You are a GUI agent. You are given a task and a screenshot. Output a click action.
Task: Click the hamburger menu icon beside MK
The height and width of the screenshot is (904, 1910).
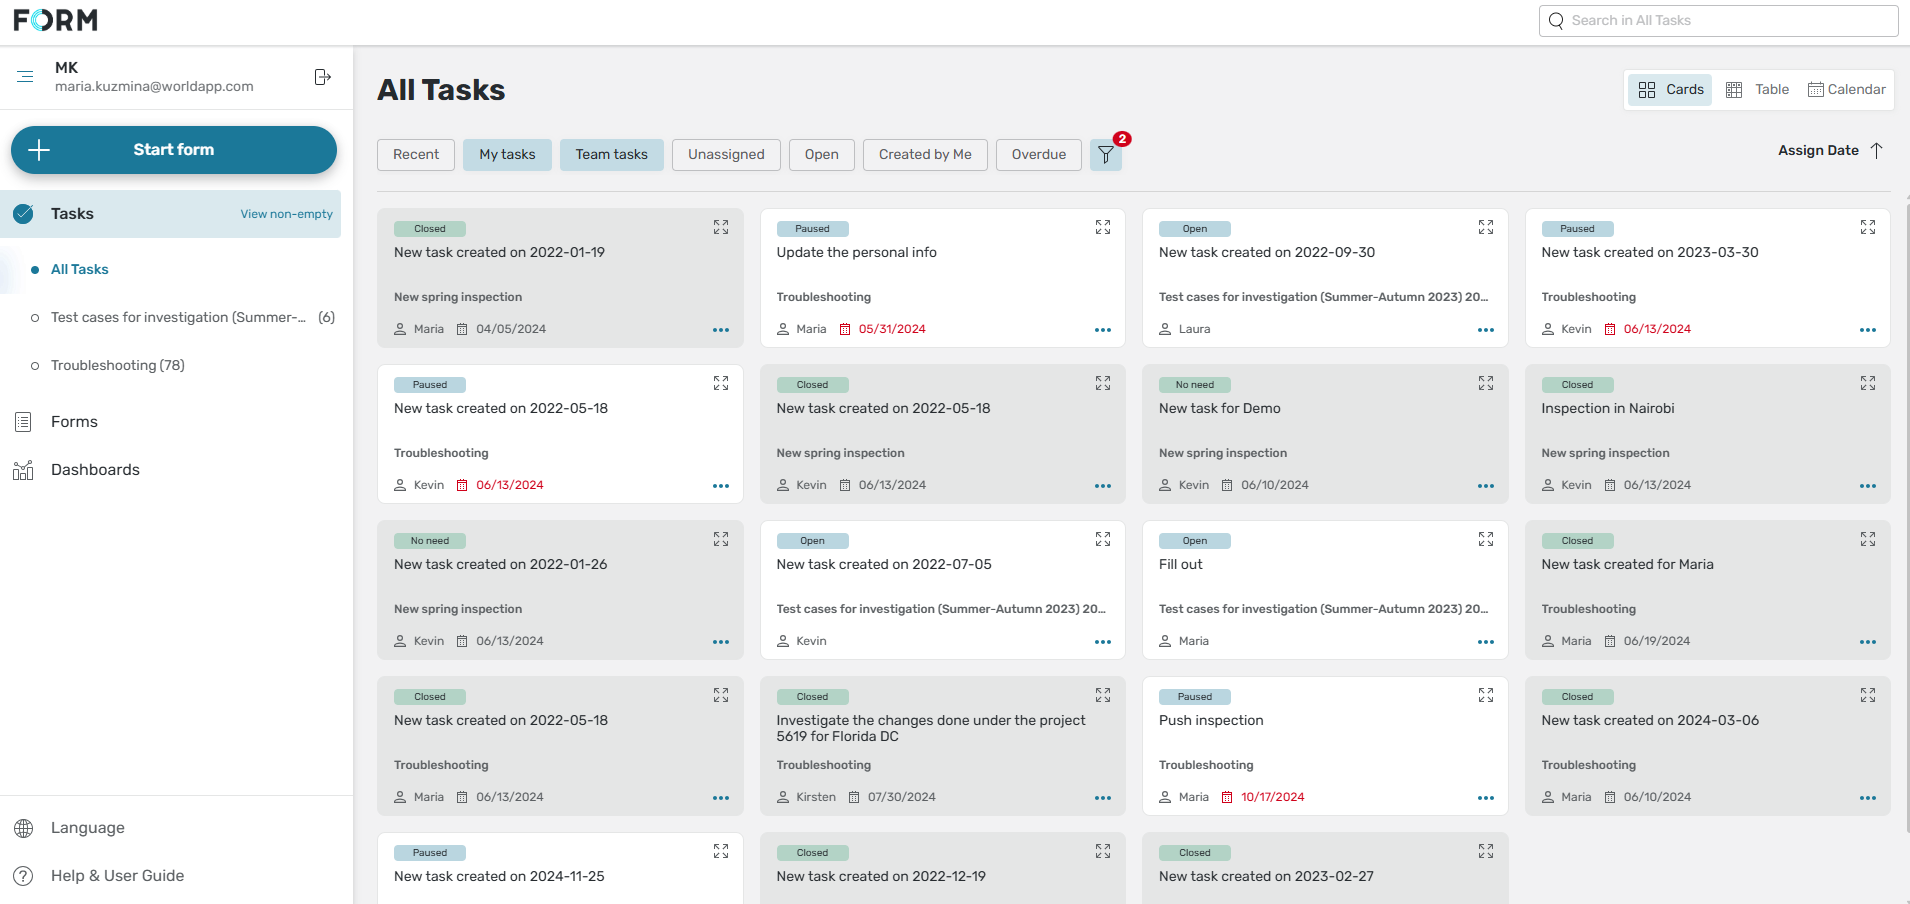25,76
